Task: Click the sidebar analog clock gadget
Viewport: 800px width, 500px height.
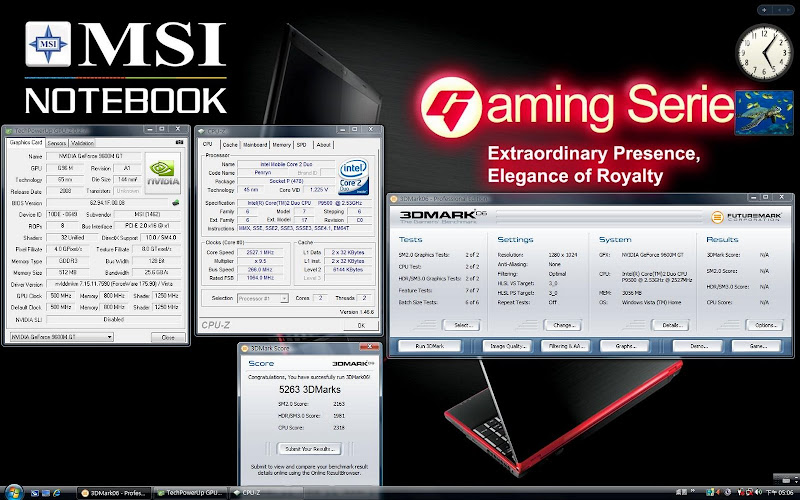Action: [x=764, y=53]
